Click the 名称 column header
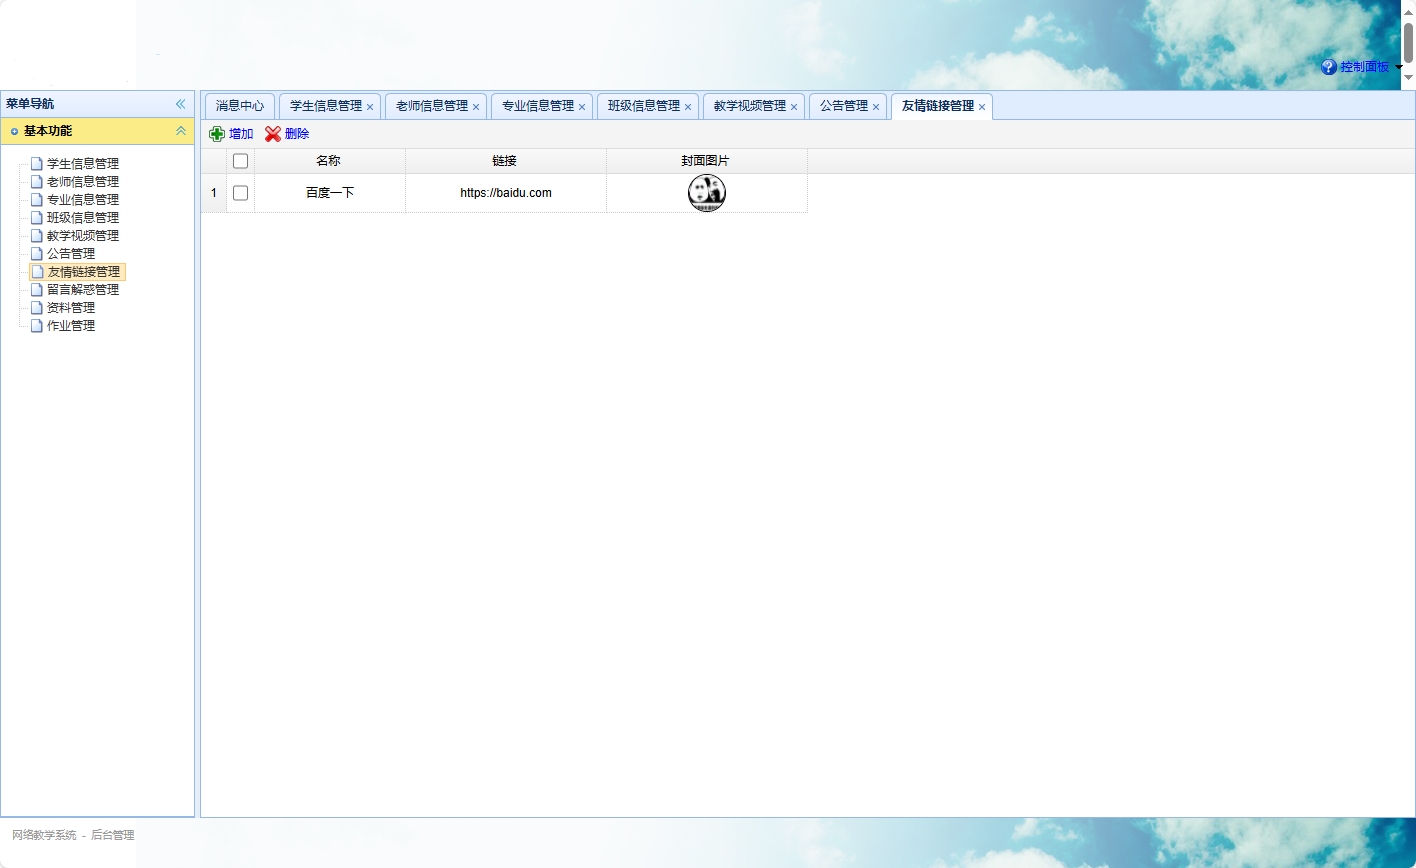This screenshot has height=868, width=1416. pos(328,161)
